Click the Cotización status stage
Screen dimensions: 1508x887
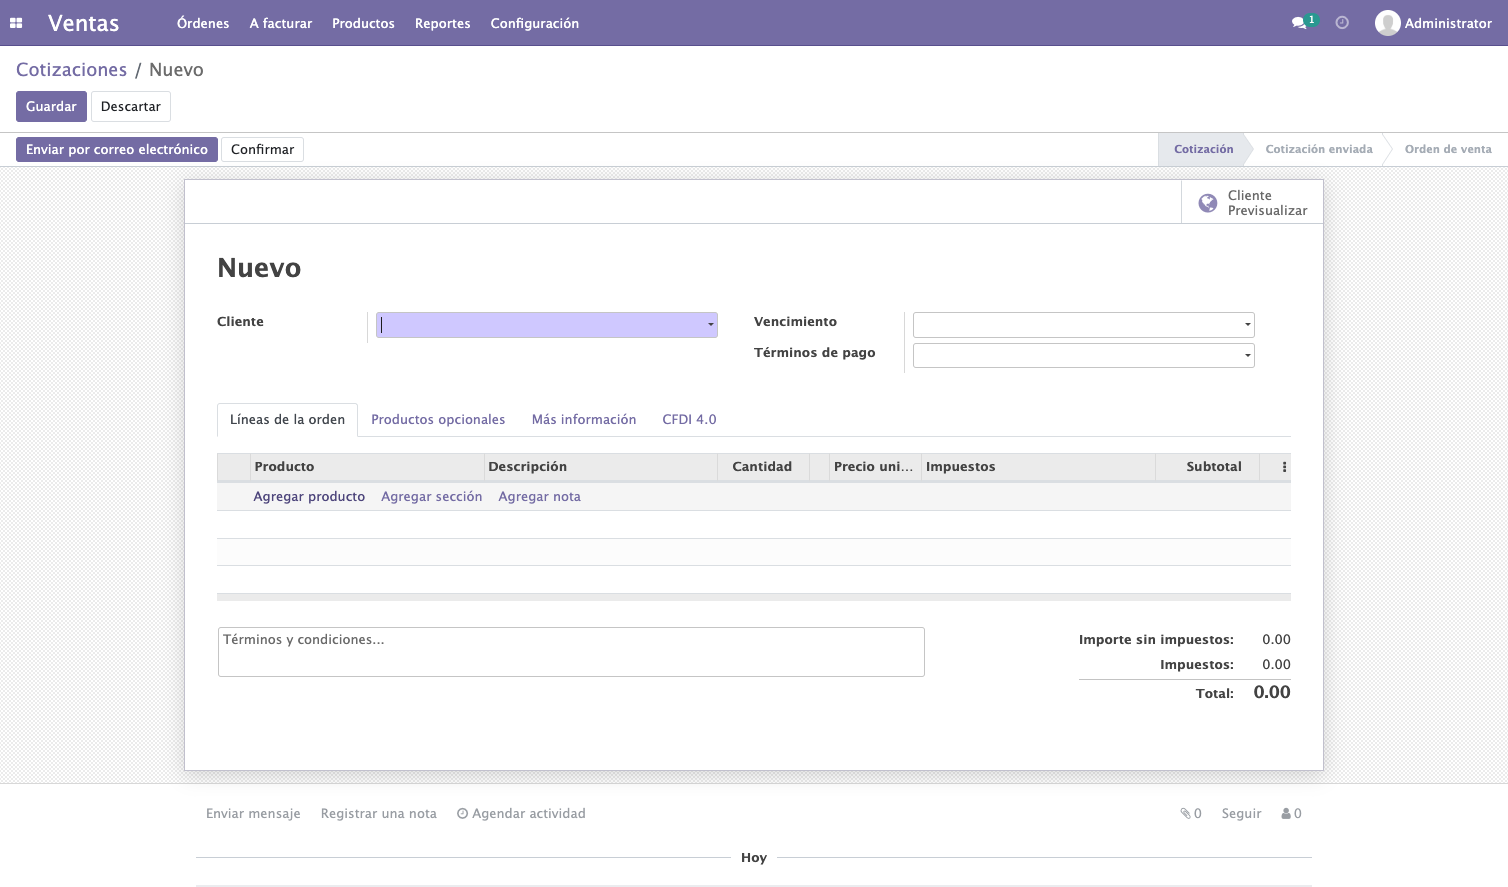pos(1204,150)
